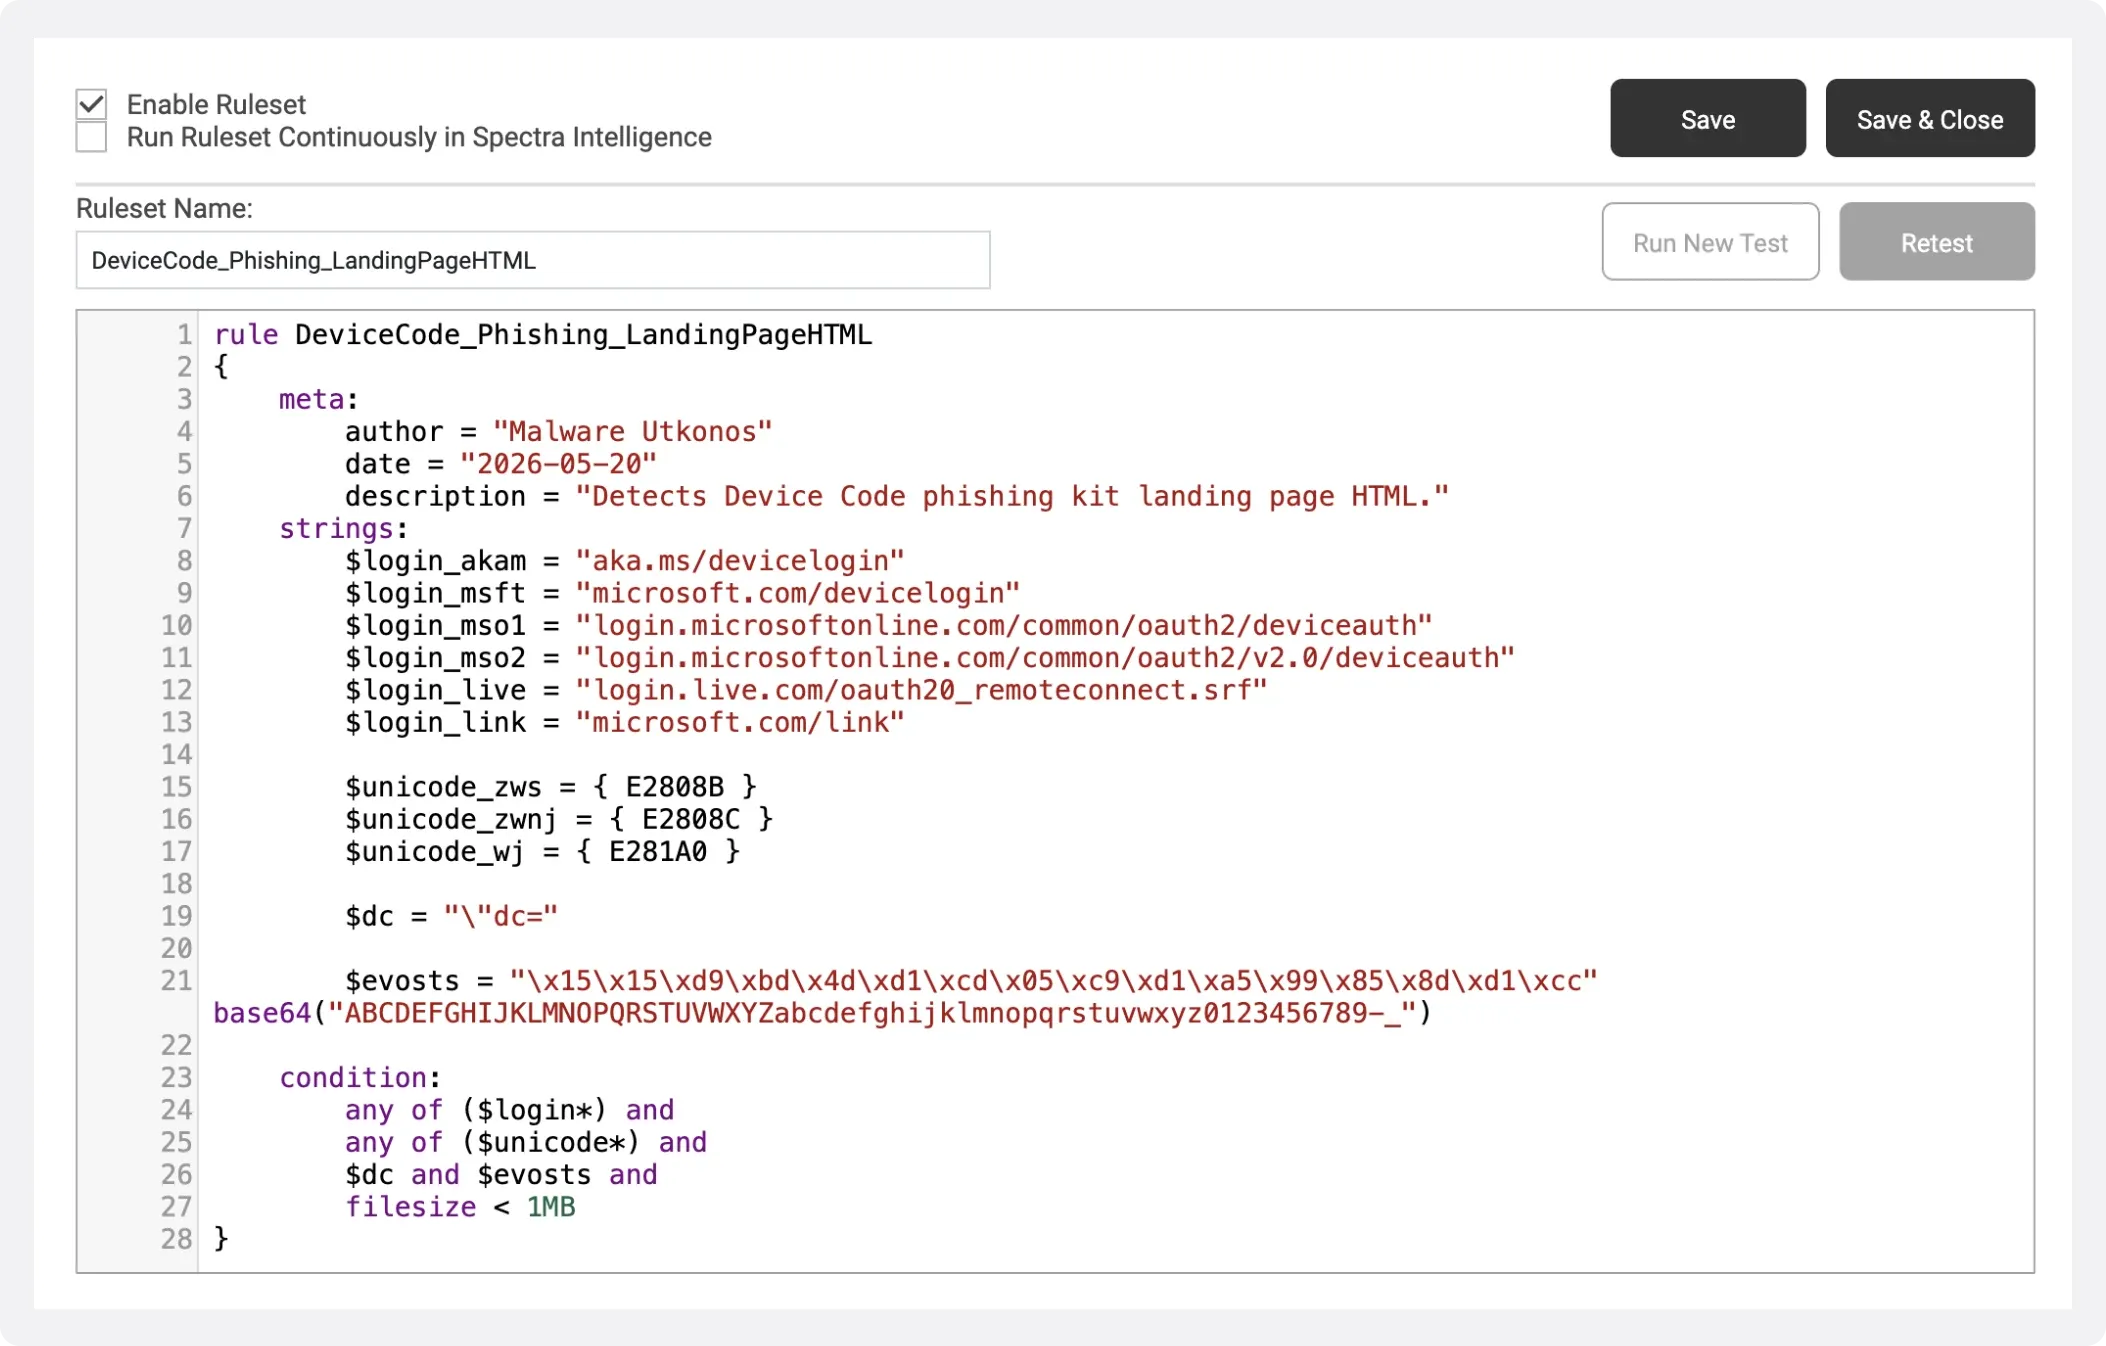
Task: Click the date value "2026-05-20"
Action: (558, 464)
